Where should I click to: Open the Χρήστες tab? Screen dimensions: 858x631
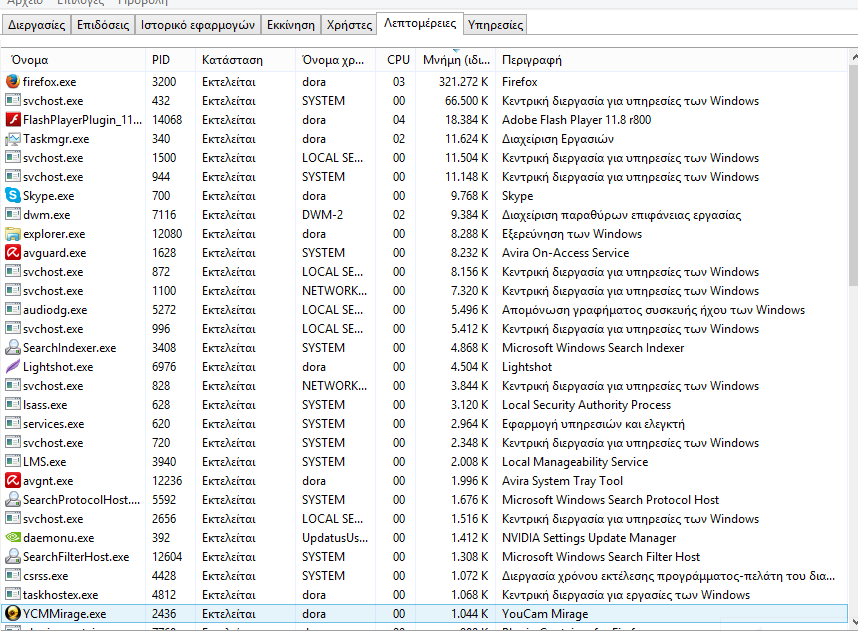point(349,25)
